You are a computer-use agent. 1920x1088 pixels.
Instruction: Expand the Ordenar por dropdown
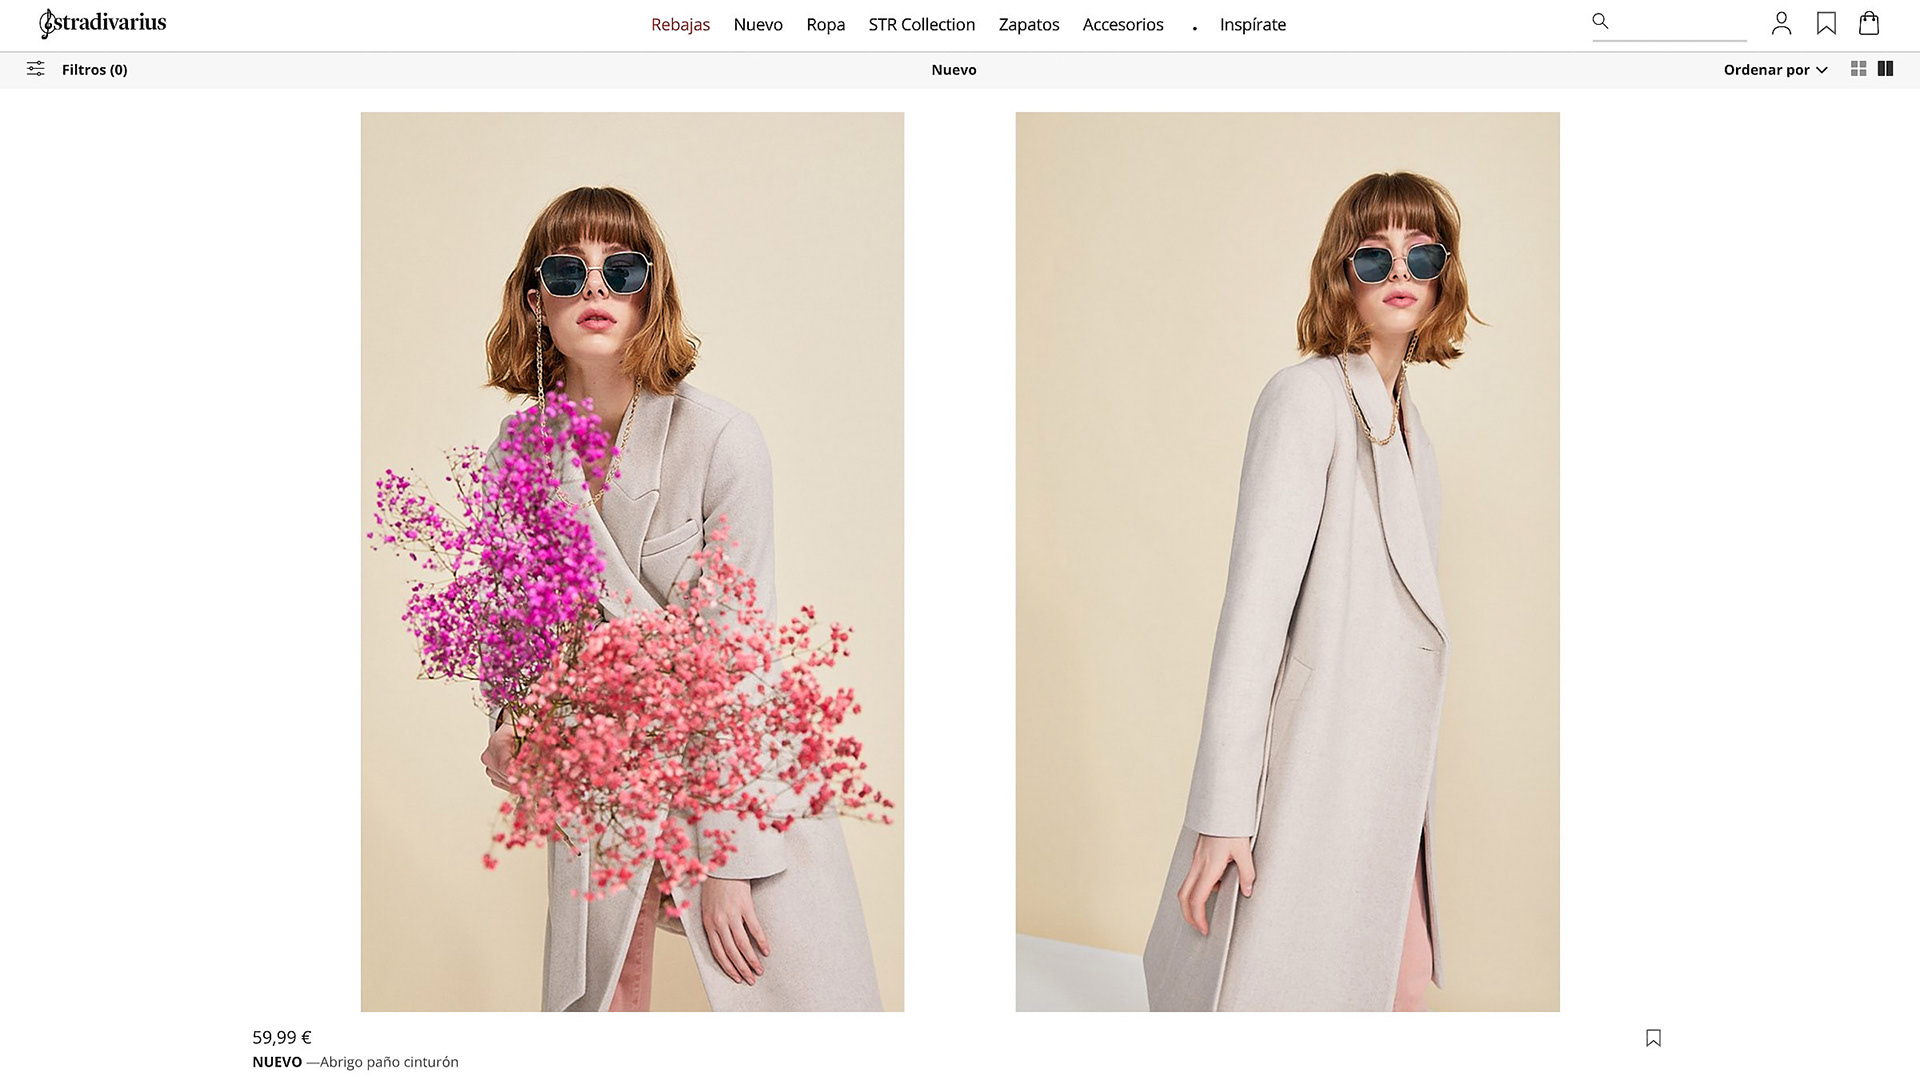point(1775,70)
